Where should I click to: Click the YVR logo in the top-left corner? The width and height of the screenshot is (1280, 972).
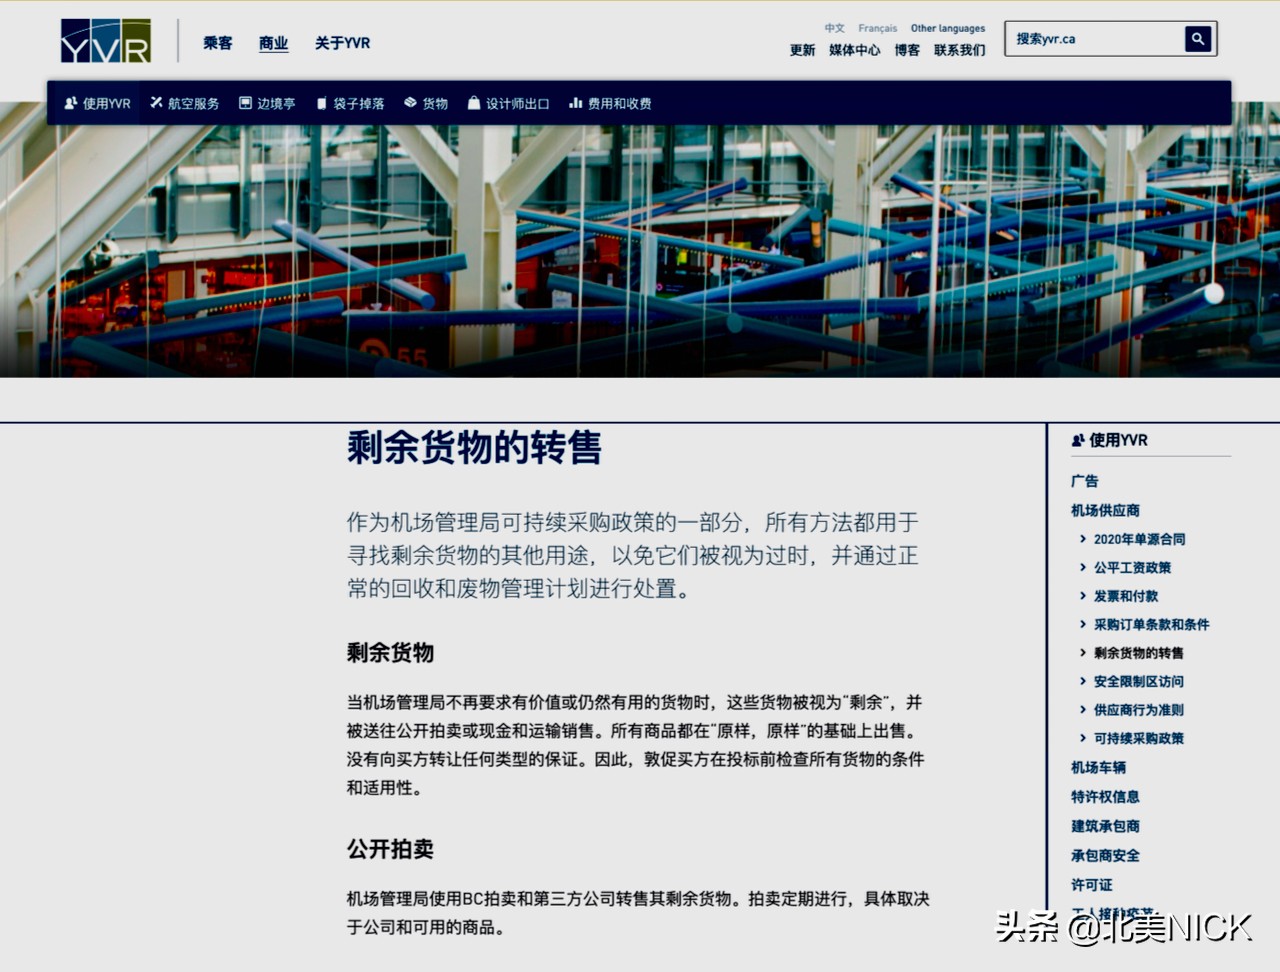(105, 42)
